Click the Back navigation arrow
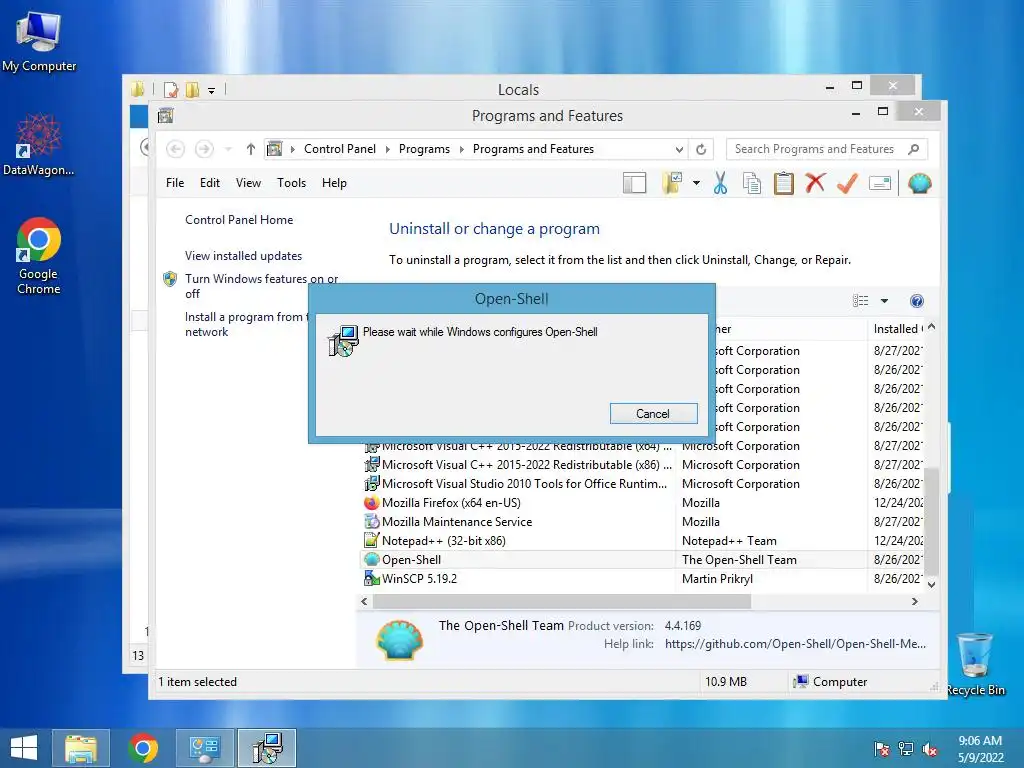This screenshot has height=768, width=1024. tap(175, 149)
